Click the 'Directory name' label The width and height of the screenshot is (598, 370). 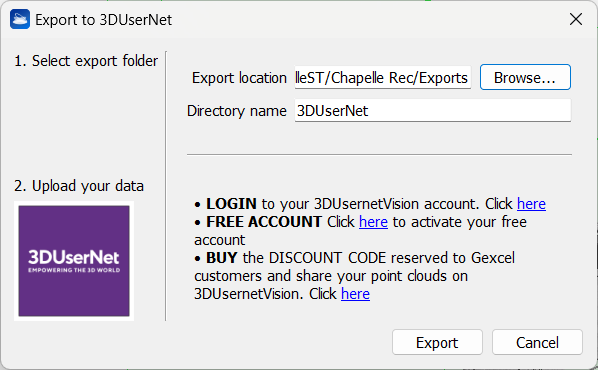coord(236,111)
